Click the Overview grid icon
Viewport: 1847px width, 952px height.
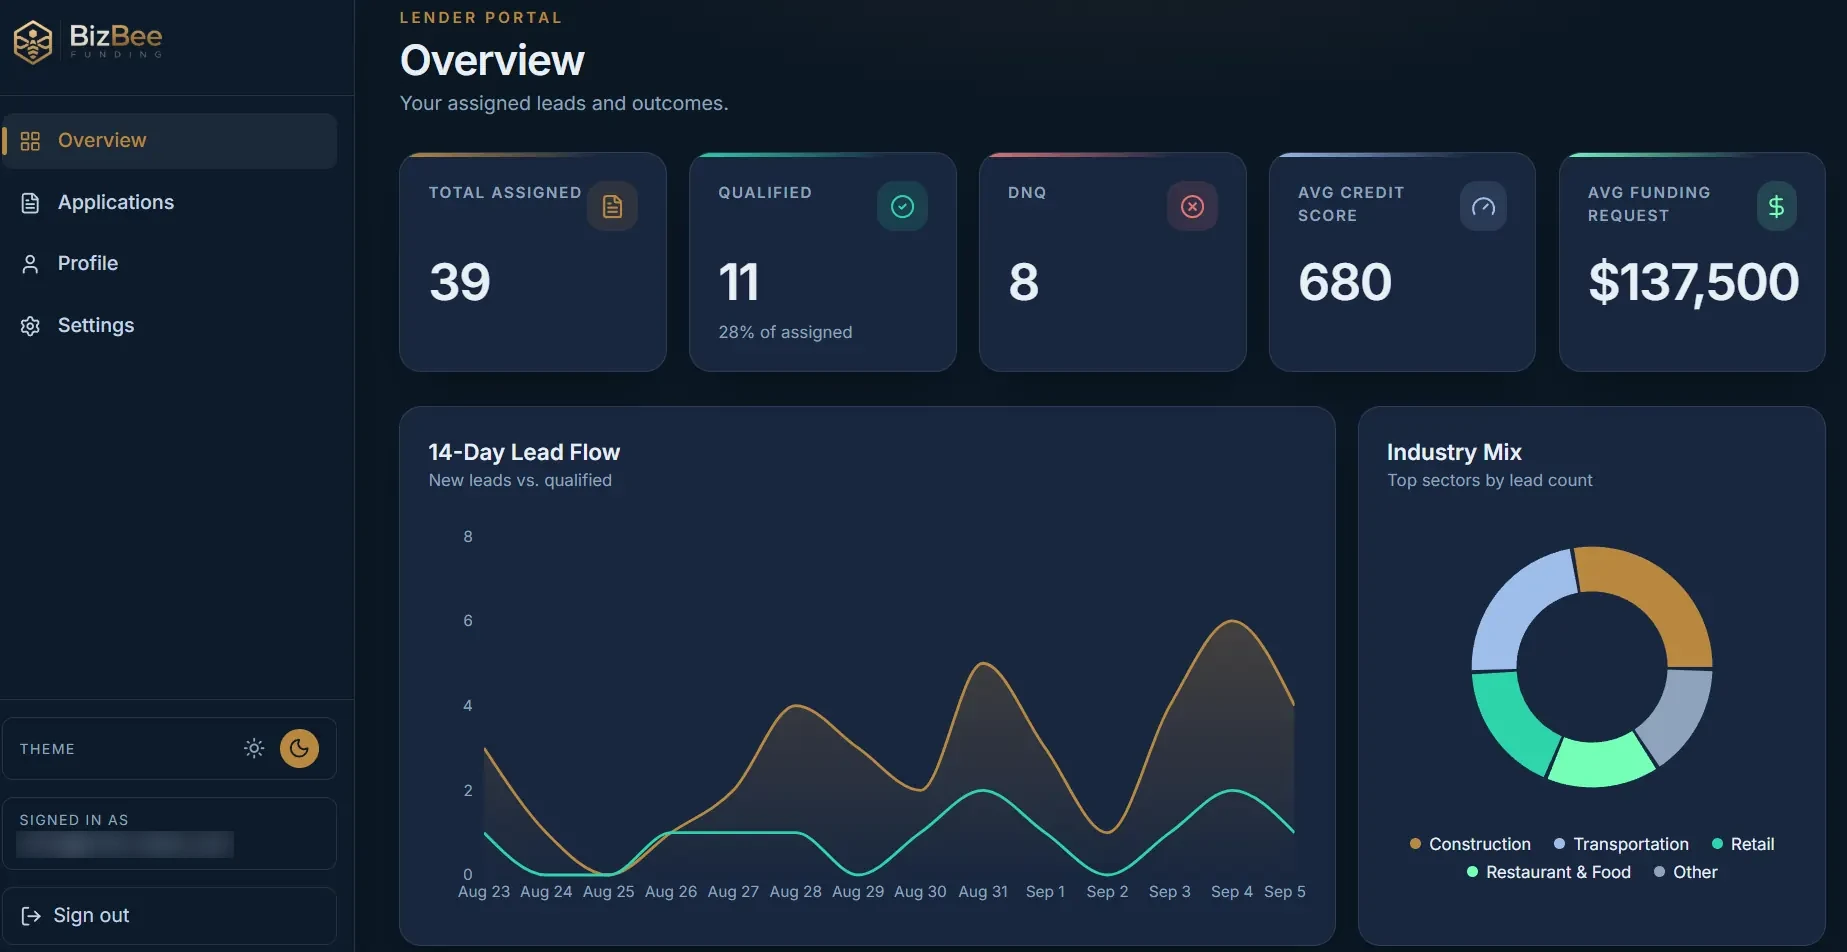point(30,141)
